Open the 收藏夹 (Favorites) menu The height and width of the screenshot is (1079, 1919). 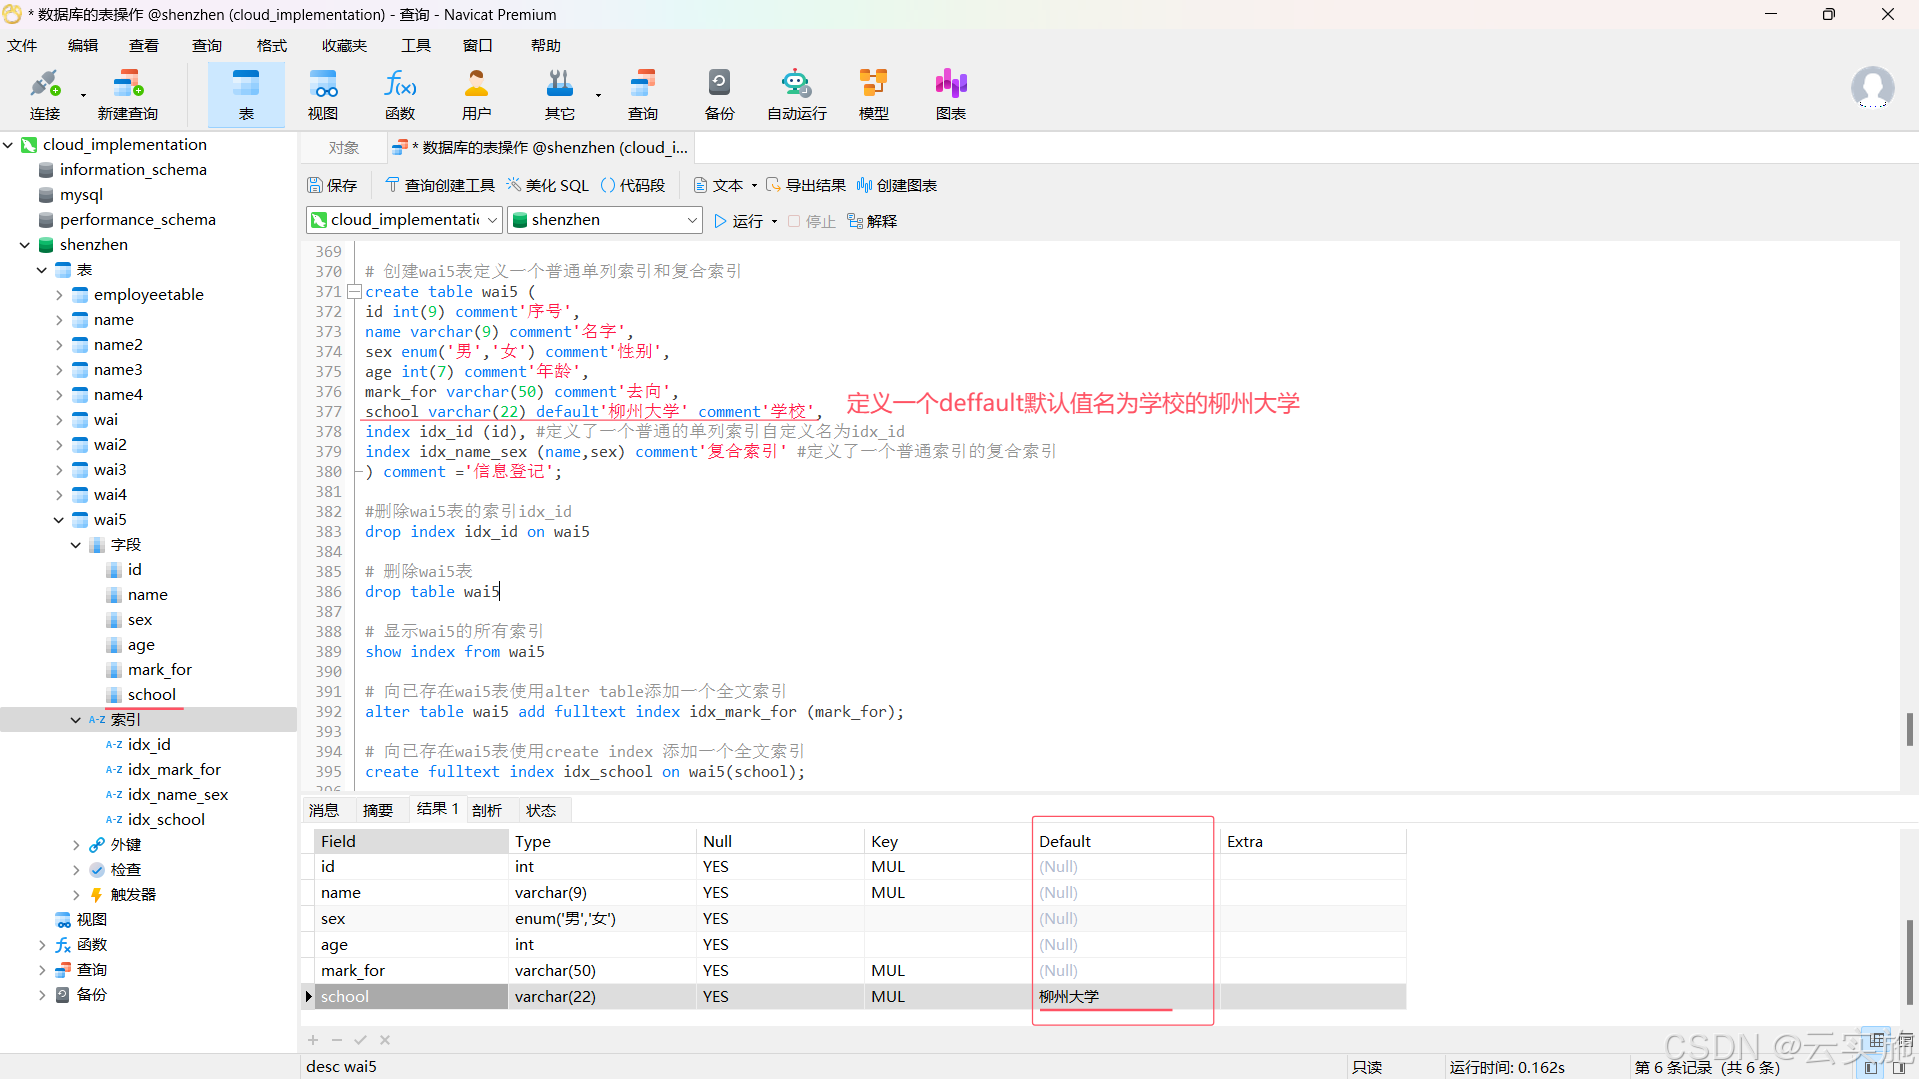click(344, 46)
